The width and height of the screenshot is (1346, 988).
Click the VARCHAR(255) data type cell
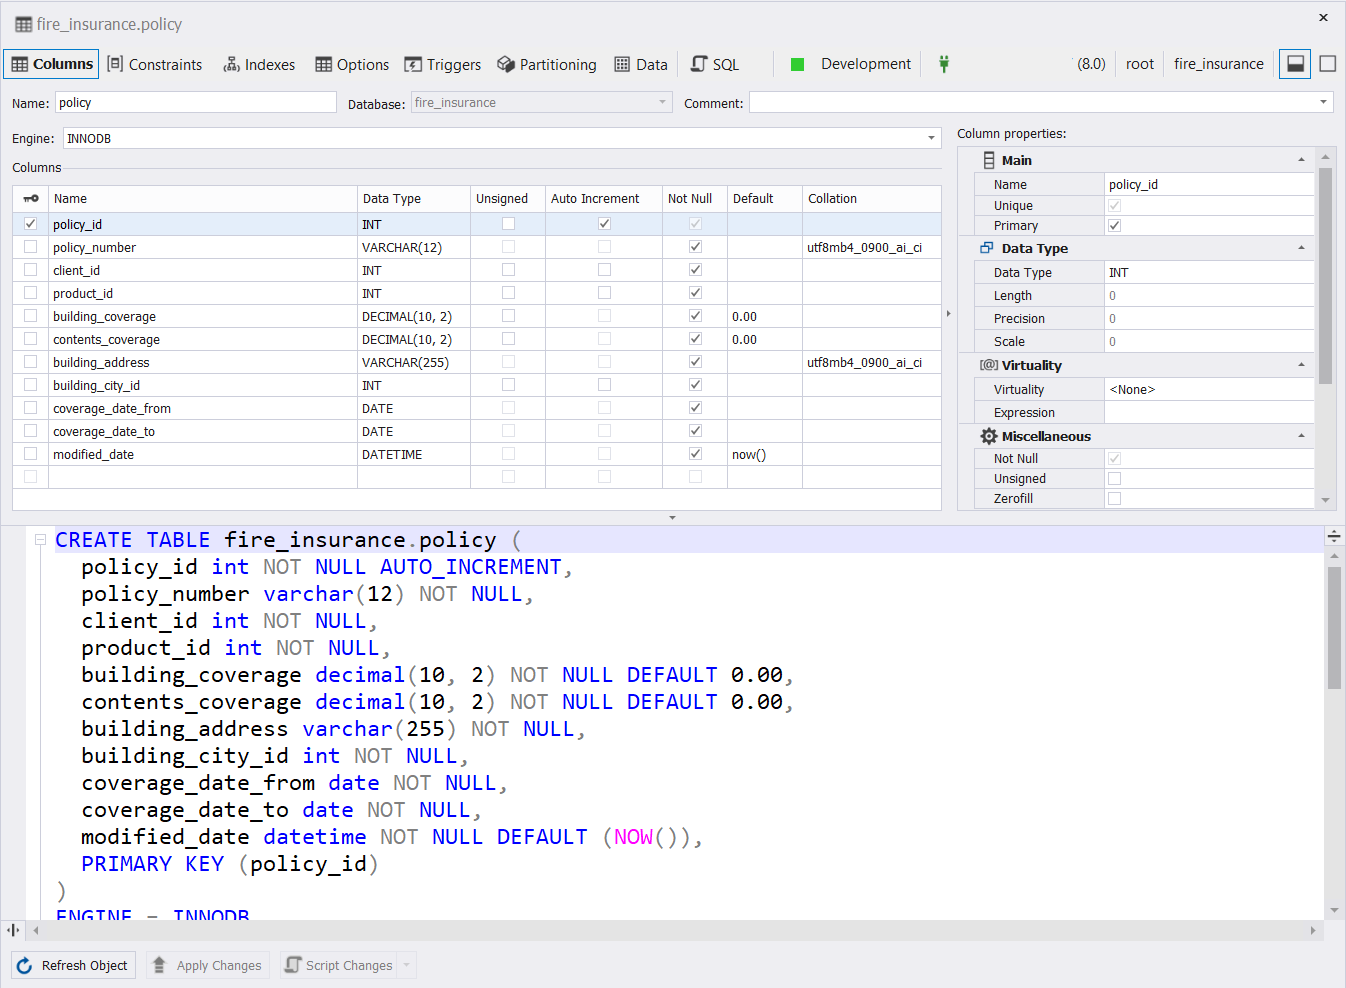(414, 362)
